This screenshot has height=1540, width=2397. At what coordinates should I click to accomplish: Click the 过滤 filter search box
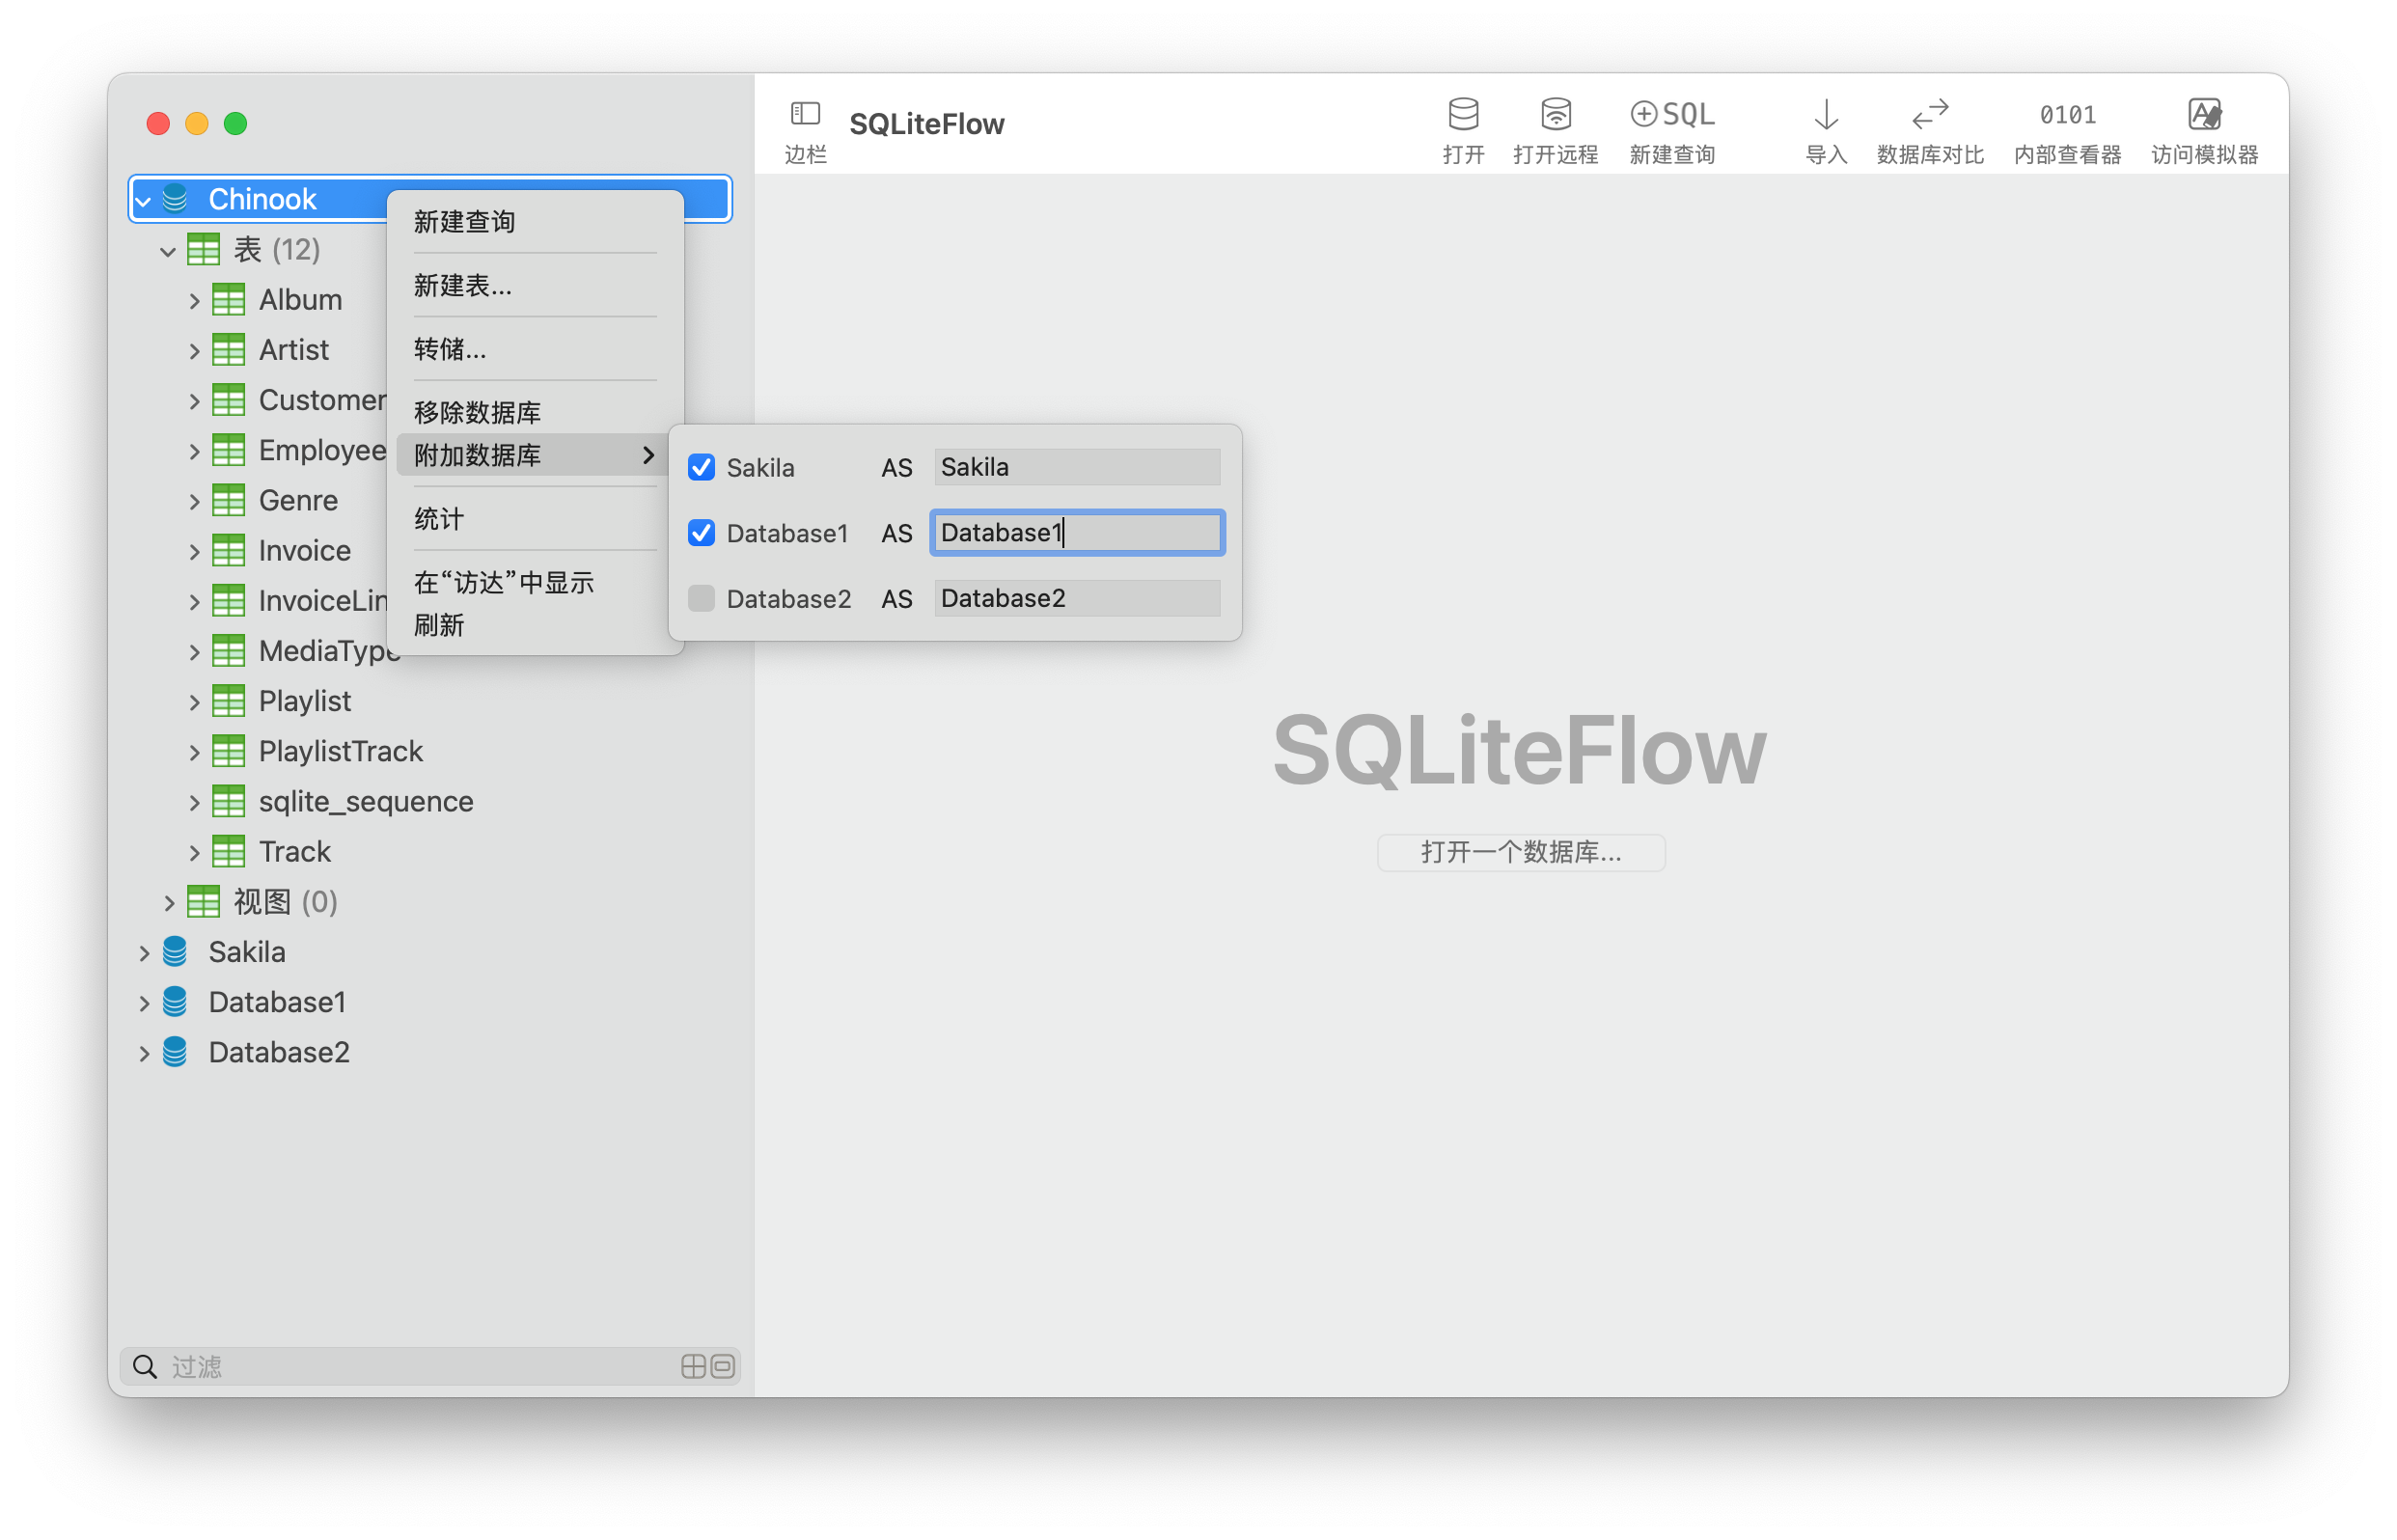[400, 1366]
